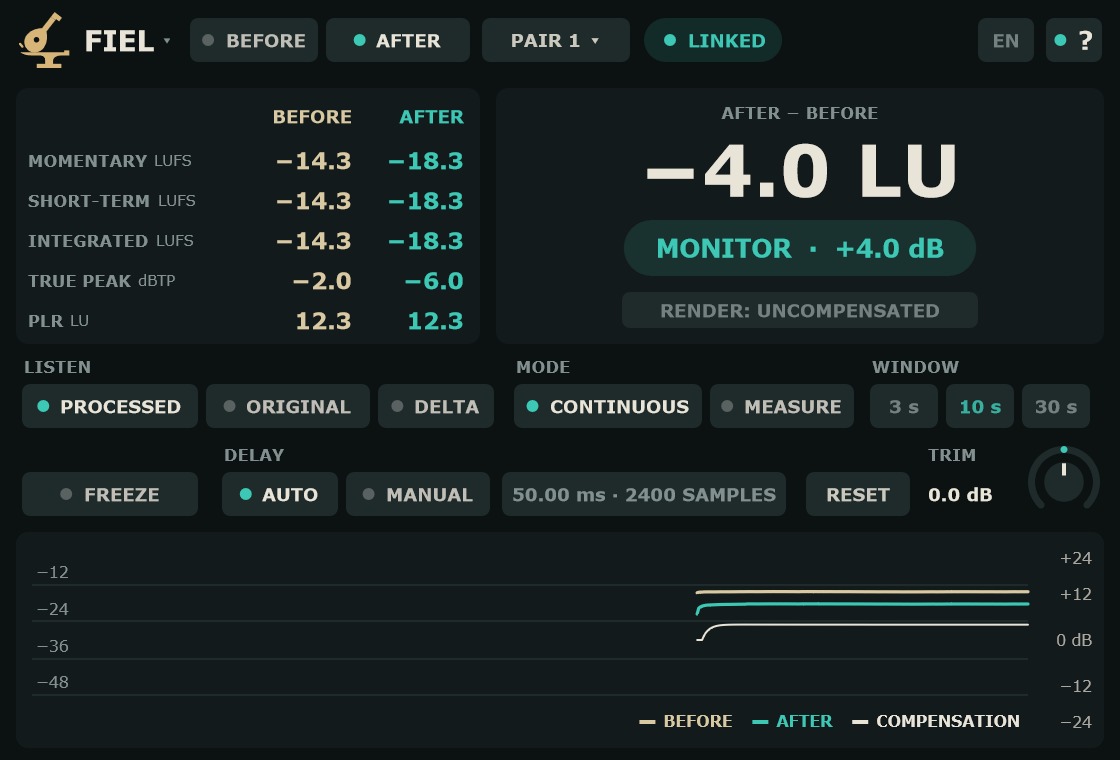1120x760 pixels.
Task: Toggle the FREEZE button
Action: (x=110, y=494)
